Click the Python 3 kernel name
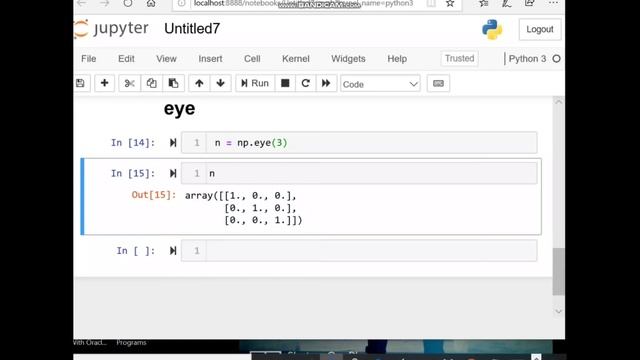Viewport: 640px width, 360px height. point(527,59)
